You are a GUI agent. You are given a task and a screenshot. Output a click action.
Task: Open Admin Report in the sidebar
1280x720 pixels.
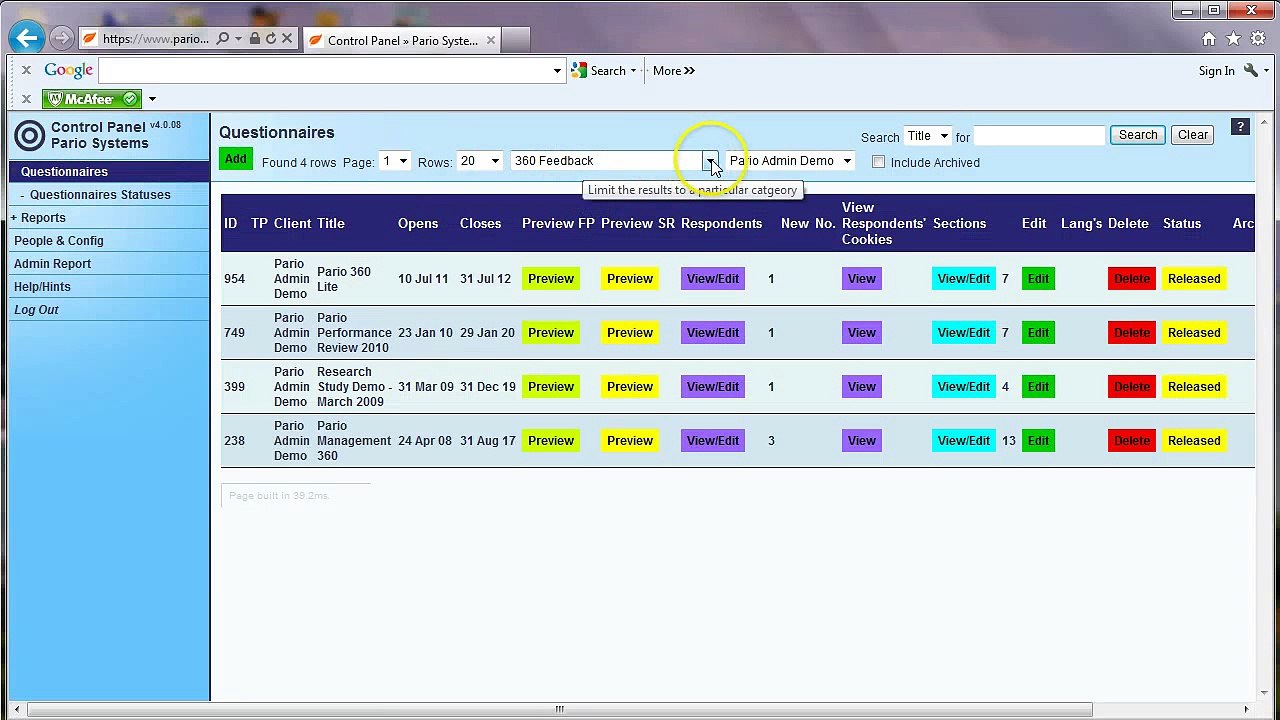[x=52, y=263]
